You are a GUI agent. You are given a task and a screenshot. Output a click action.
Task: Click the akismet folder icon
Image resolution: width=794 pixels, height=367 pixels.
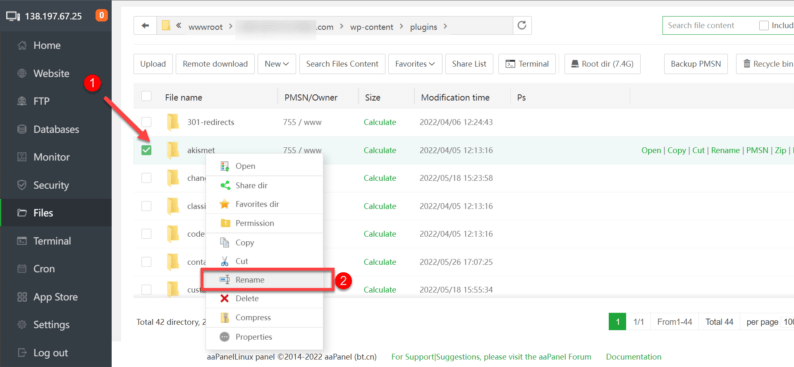[x=173, y=150]
